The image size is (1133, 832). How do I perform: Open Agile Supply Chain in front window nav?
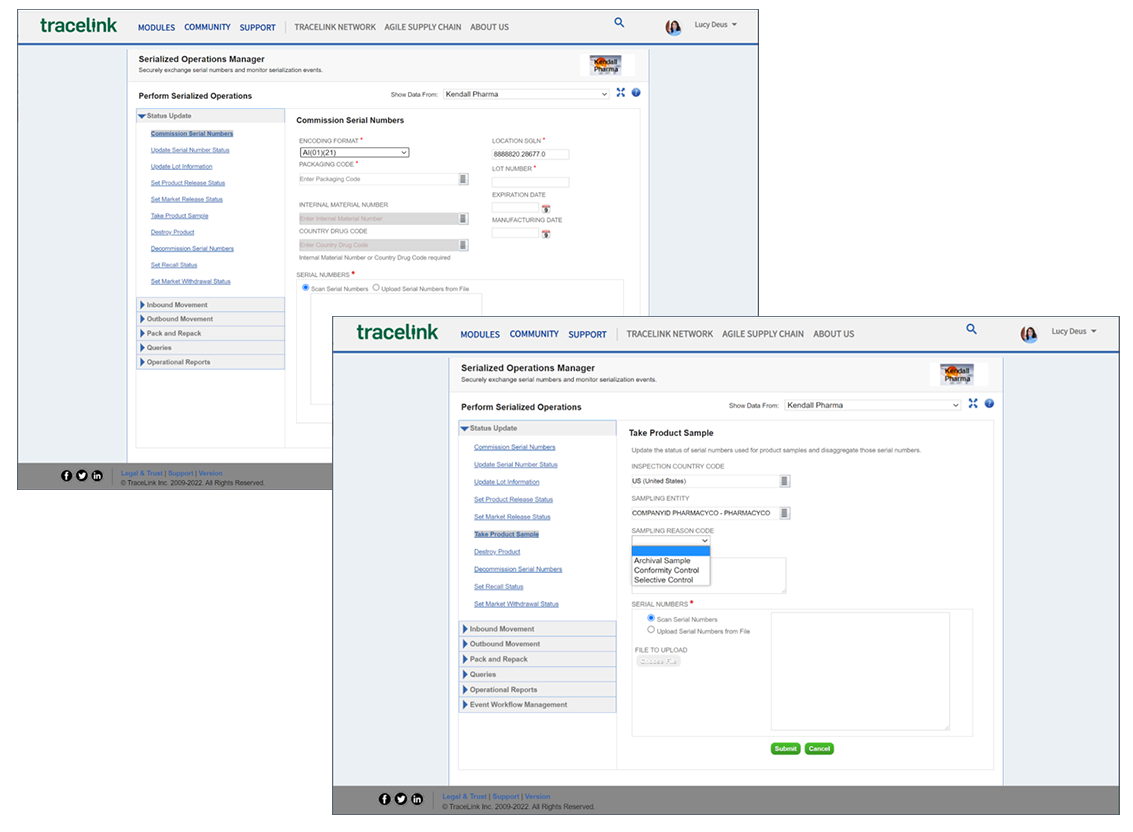[762, 334]
